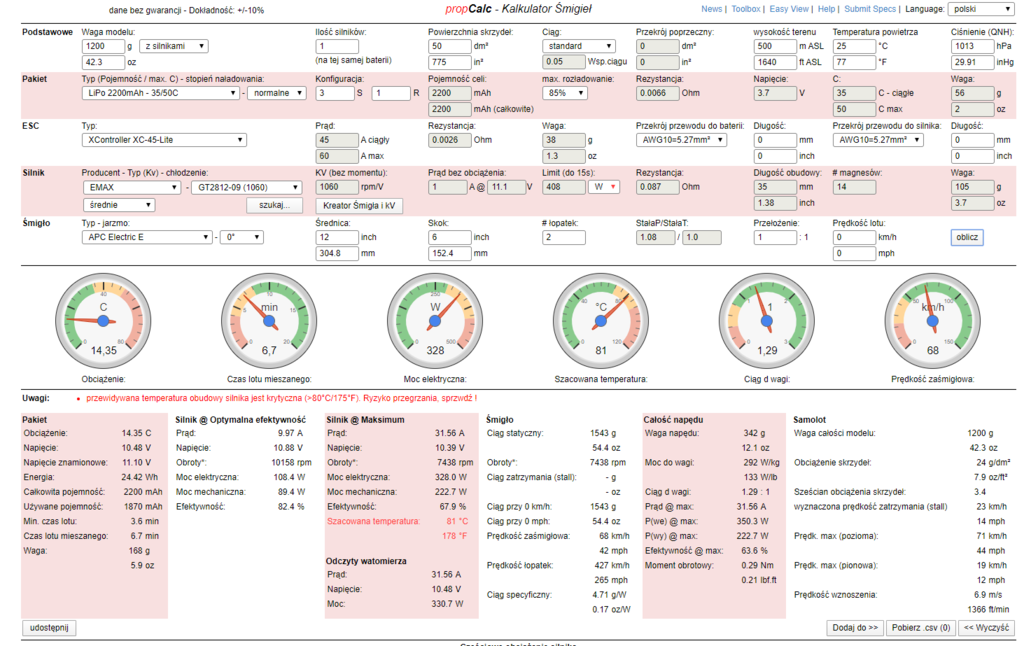Click the Obciążenie C-rate gauge
The height and width of the screenshot is (646, 1024).
tap(103, 320)
